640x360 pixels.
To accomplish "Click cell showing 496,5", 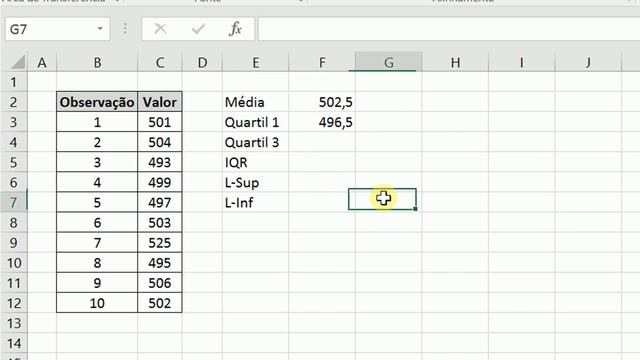I will [322, 122].
